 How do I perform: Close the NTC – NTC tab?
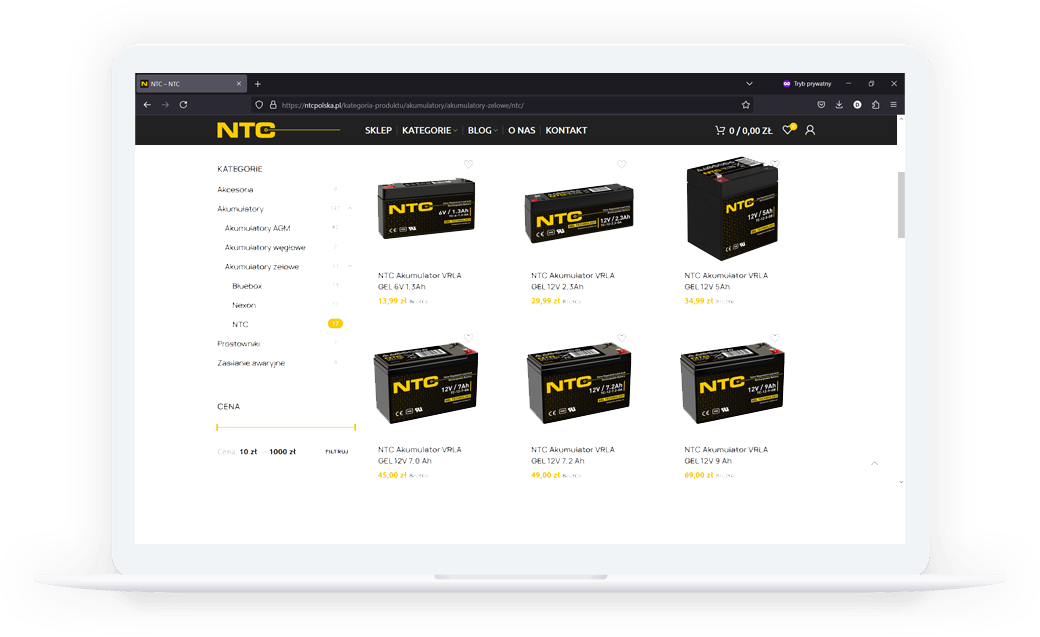point(239,84)
